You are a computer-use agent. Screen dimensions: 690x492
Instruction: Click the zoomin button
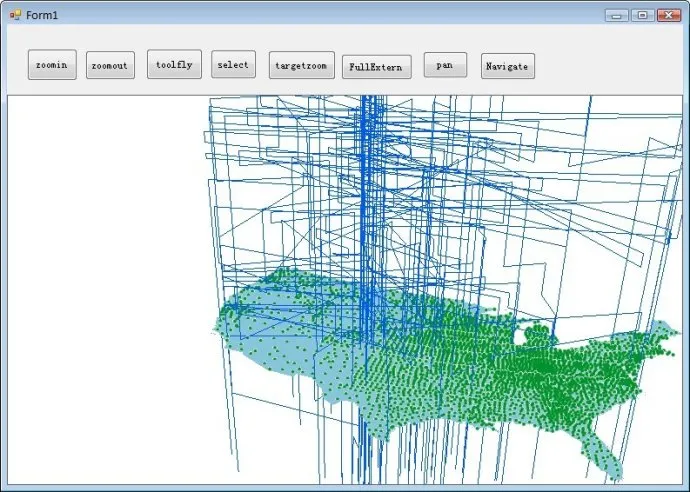52,65
